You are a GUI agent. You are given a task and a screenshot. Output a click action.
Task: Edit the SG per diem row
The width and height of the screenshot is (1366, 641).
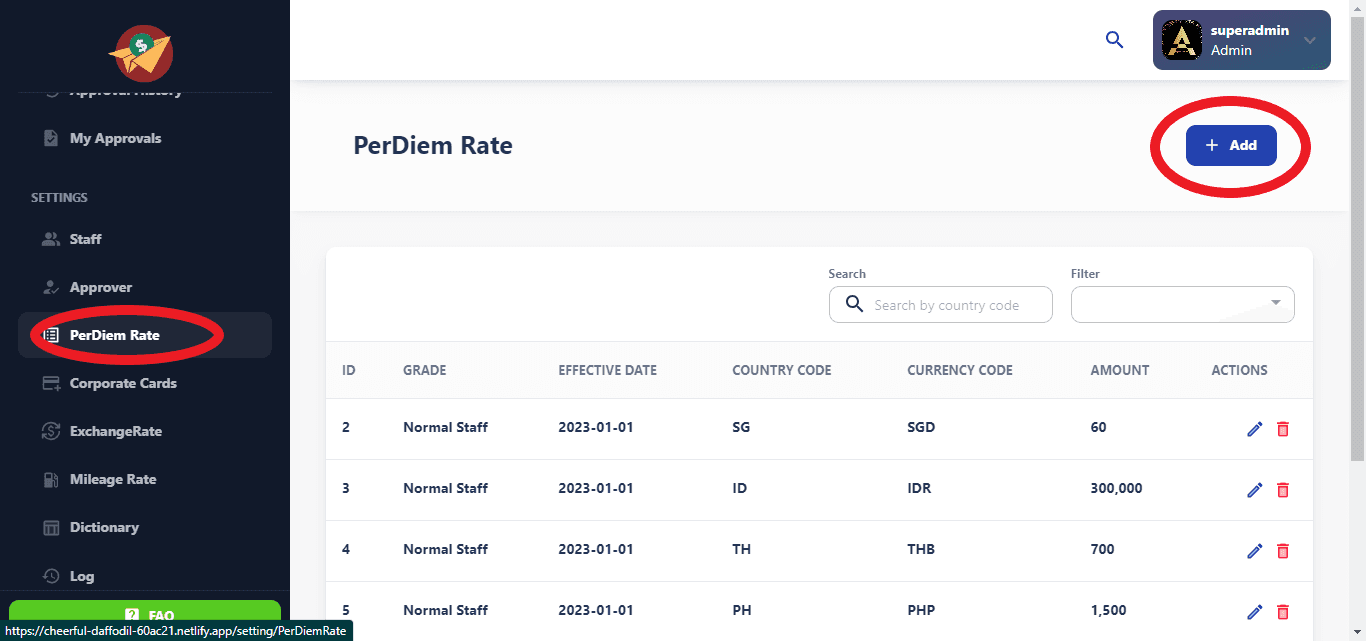tap(1255, 429)
